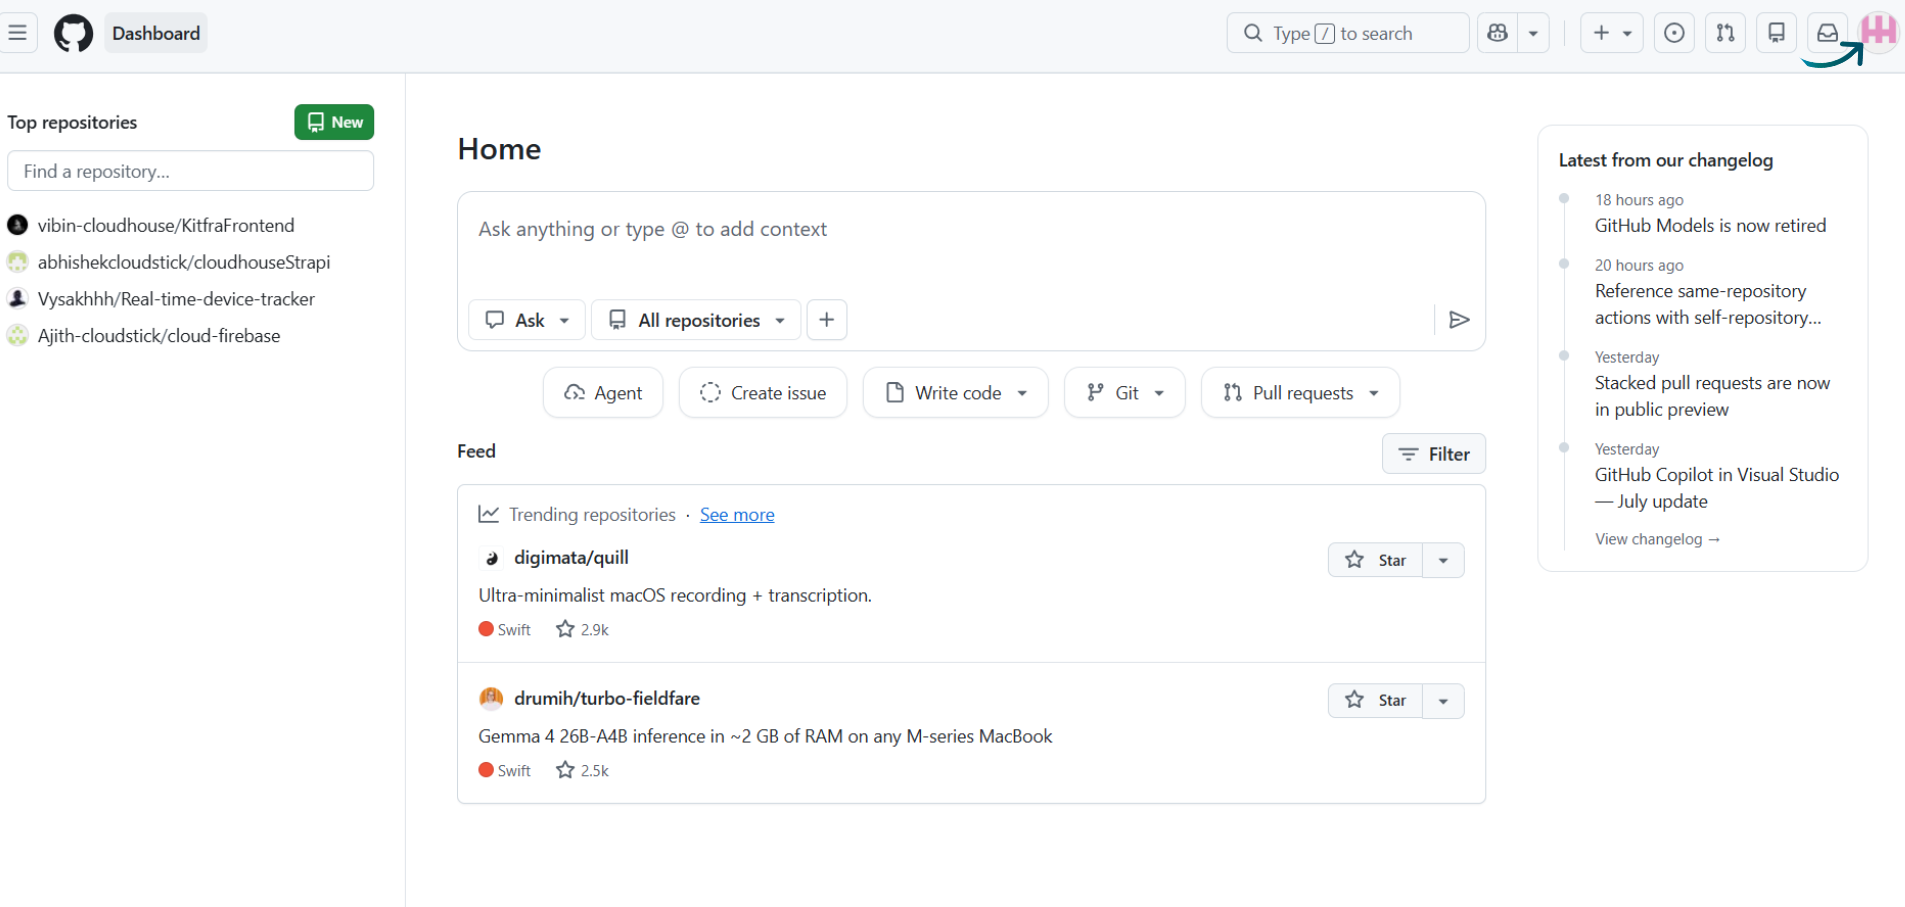
Task: Focus the Find a repository field
Action: pyautogui.click(x=190, y=171)
